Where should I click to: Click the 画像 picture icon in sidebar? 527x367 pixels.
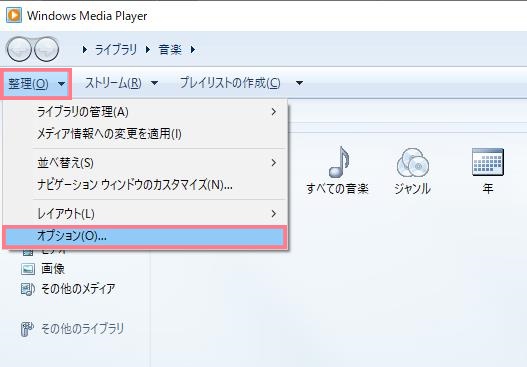28,269
